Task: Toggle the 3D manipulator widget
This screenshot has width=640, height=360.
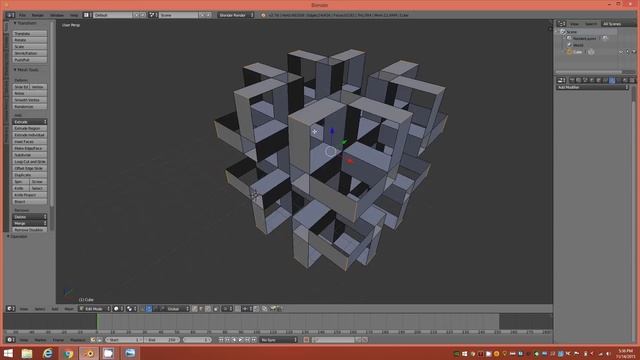Action: pyautogui.click(x=142, y=309)
